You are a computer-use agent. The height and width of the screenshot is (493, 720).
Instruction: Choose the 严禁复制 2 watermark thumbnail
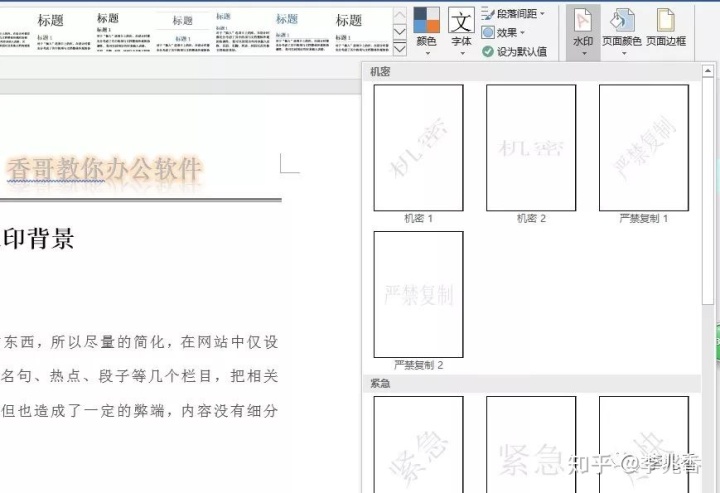(x=418, y=294)
